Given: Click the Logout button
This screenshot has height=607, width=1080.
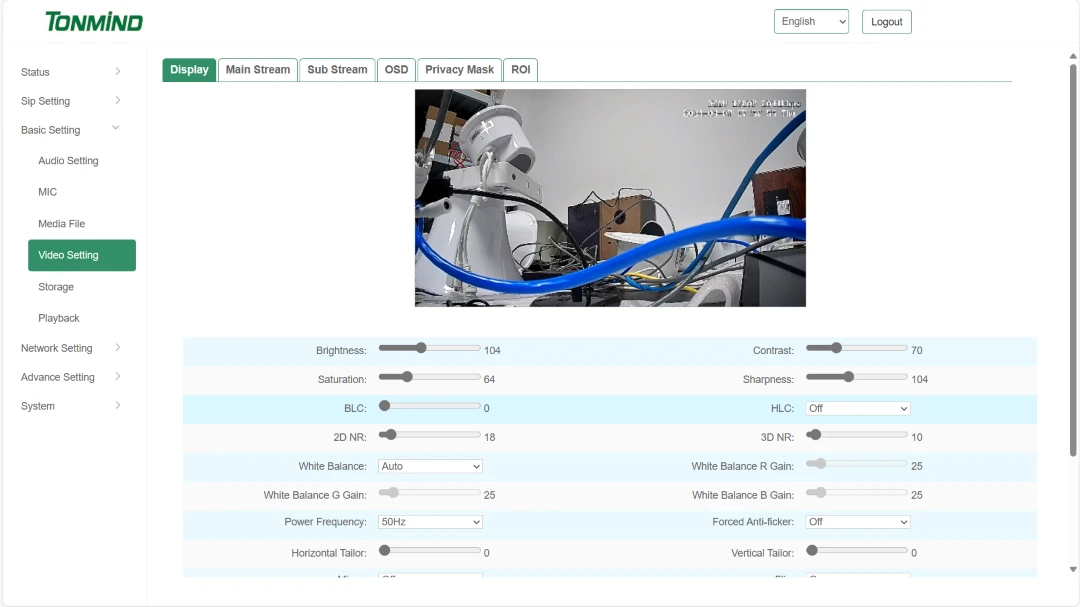Looking at the screenshot, I should pos(886,21).
